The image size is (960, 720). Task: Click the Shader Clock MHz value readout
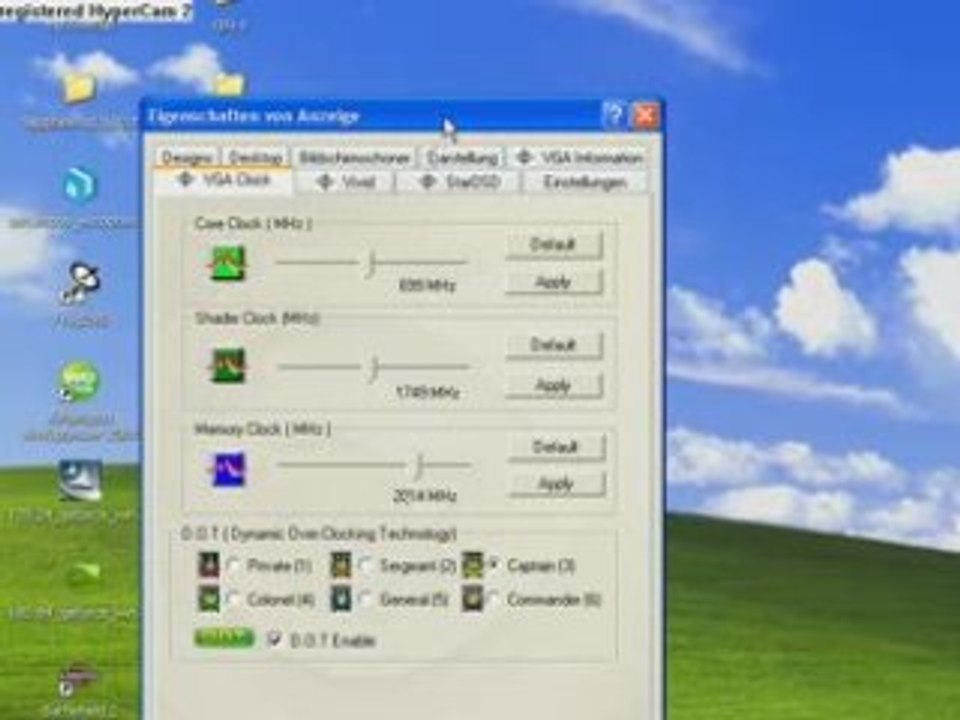click(427, 392)
